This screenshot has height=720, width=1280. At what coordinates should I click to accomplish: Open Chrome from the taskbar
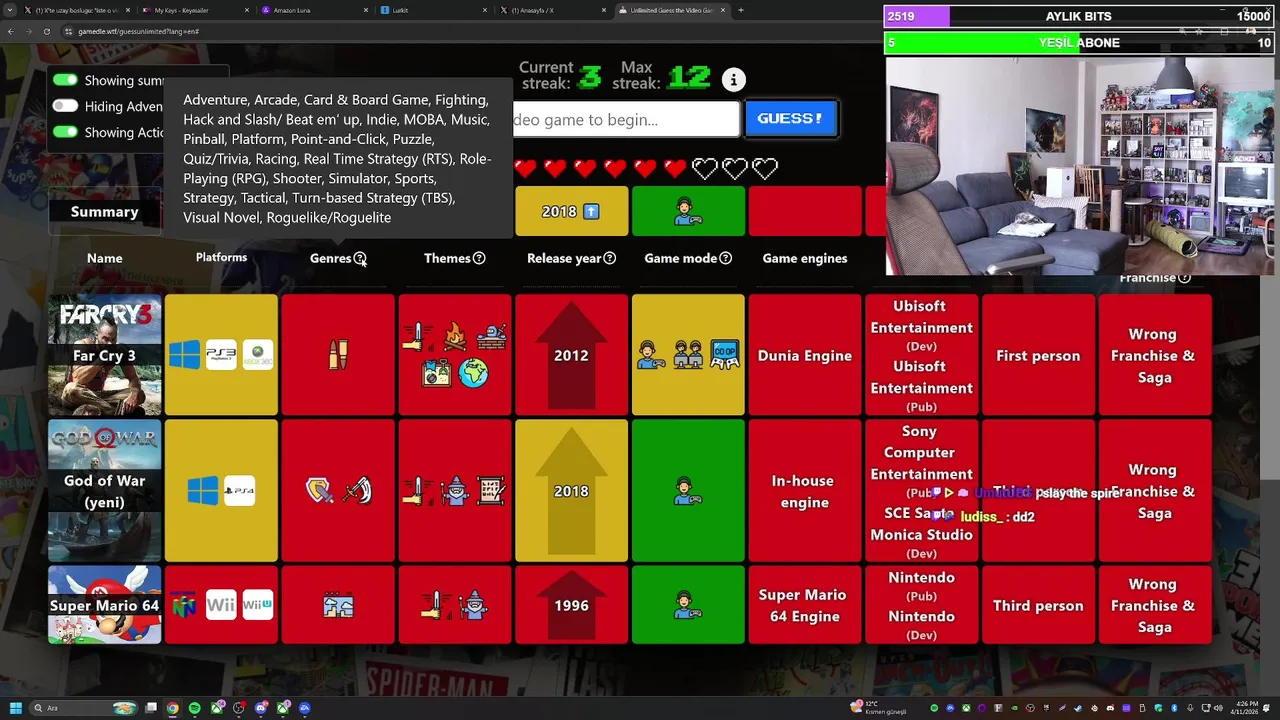pos(173,708)
